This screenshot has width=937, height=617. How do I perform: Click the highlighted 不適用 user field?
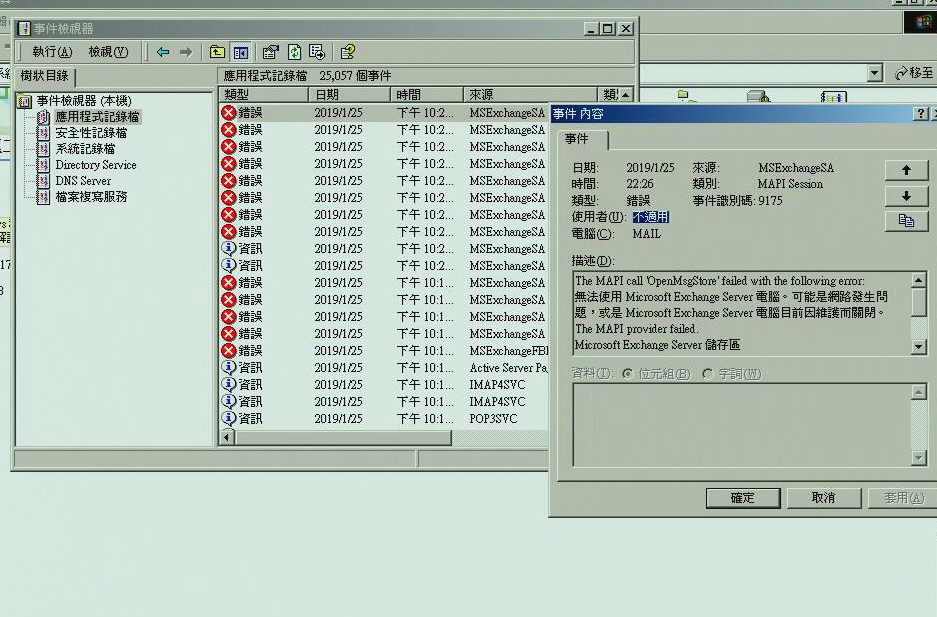click(x=651, y=217)
